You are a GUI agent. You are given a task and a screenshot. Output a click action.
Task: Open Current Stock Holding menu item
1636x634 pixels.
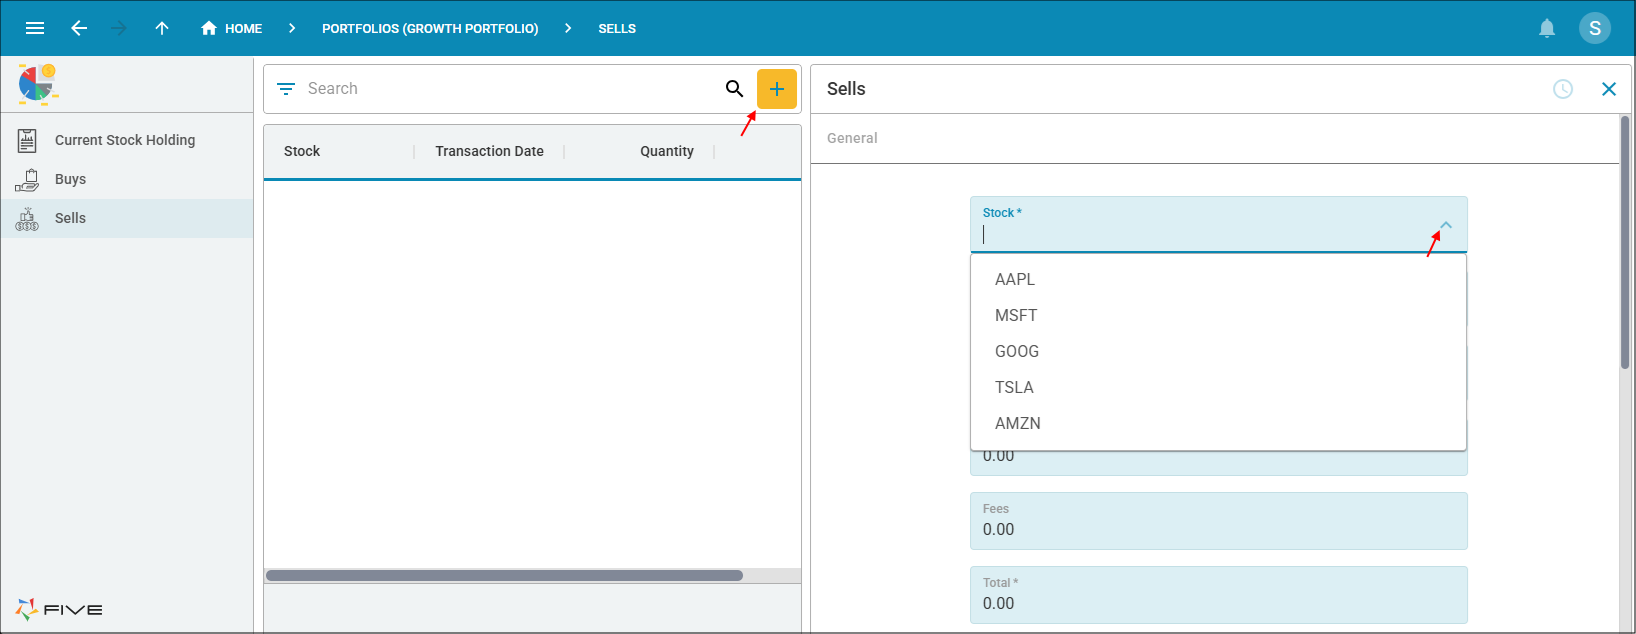[125, 140]
